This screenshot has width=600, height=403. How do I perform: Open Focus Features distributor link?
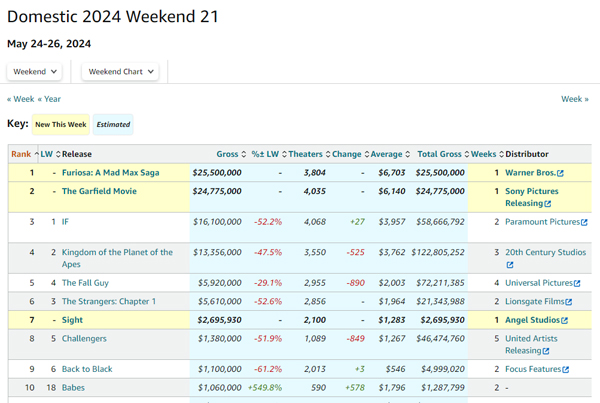point(533,369)
